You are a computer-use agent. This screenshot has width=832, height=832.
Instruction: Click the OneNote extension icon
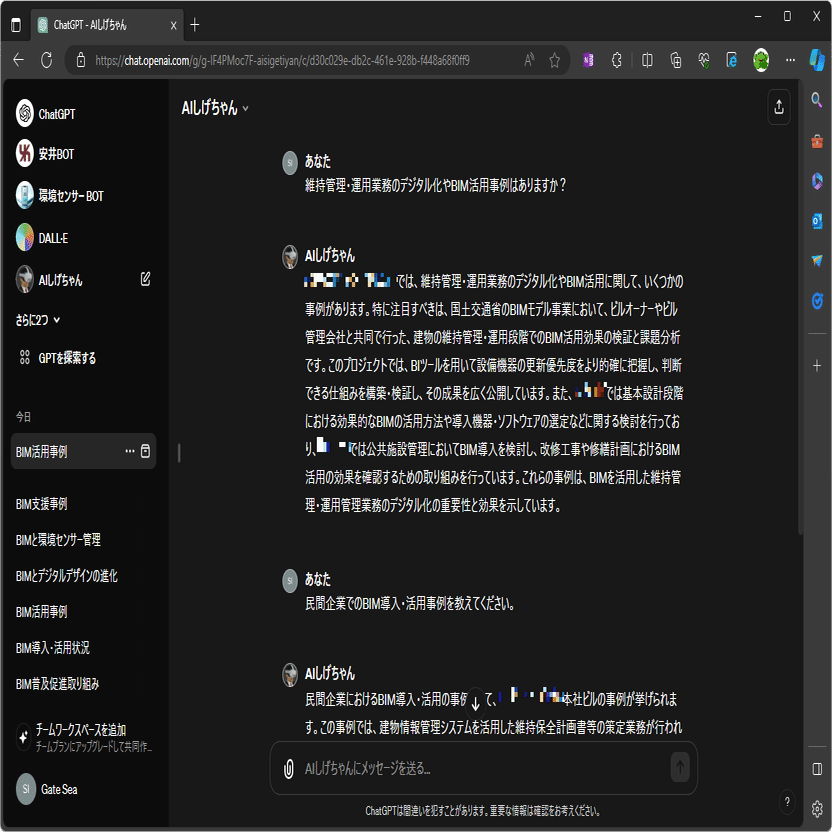[x=588, y=60]
